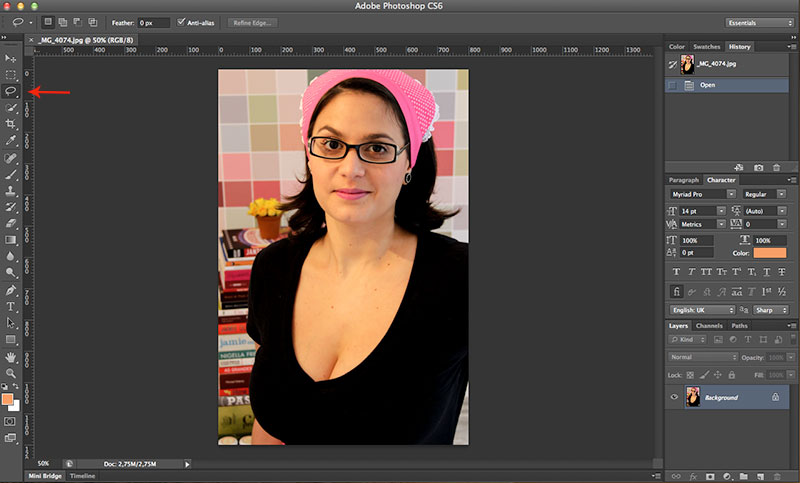The image size is (800, 483).
Task: Select the Move tool
Action: [x=11, y=58]
